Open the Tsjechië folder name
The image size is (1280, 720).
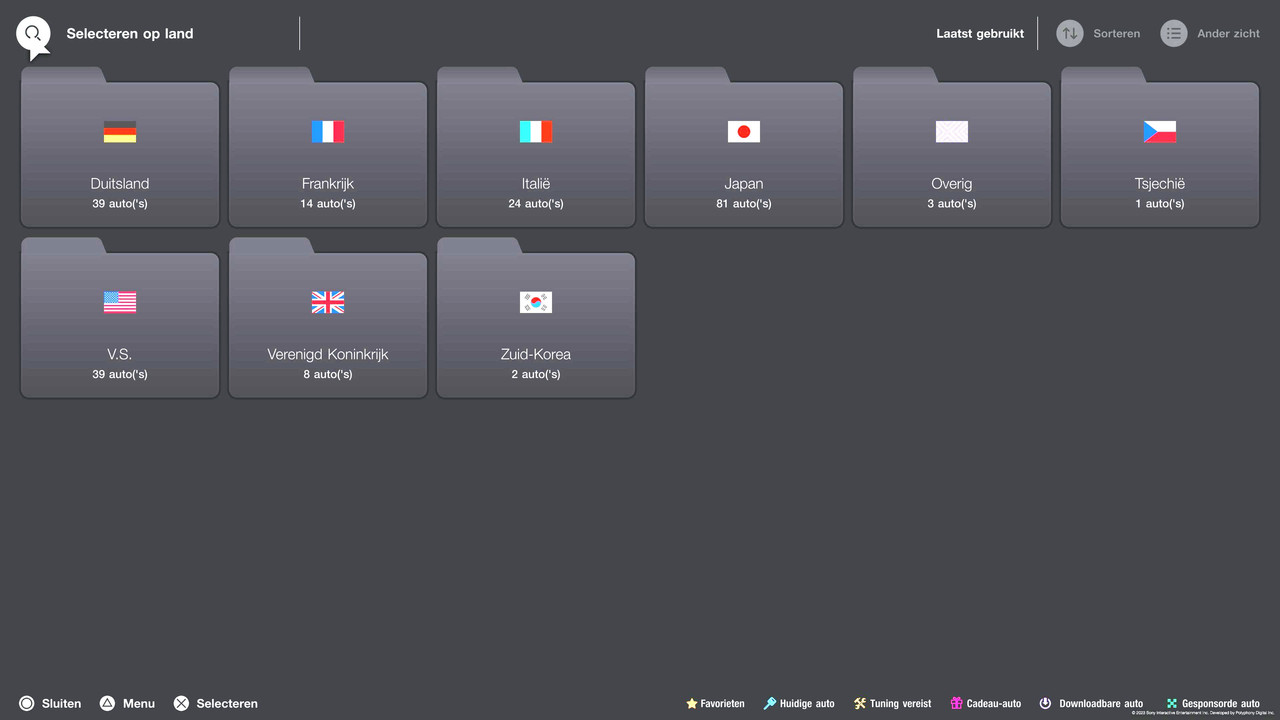pyautogui.click(x=1160, y=184)
